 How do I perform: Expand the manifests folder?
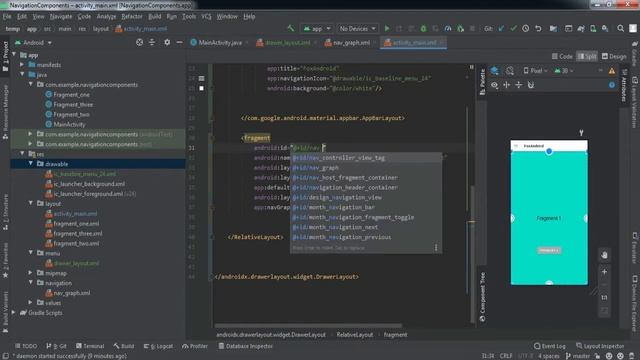[22, 65]
